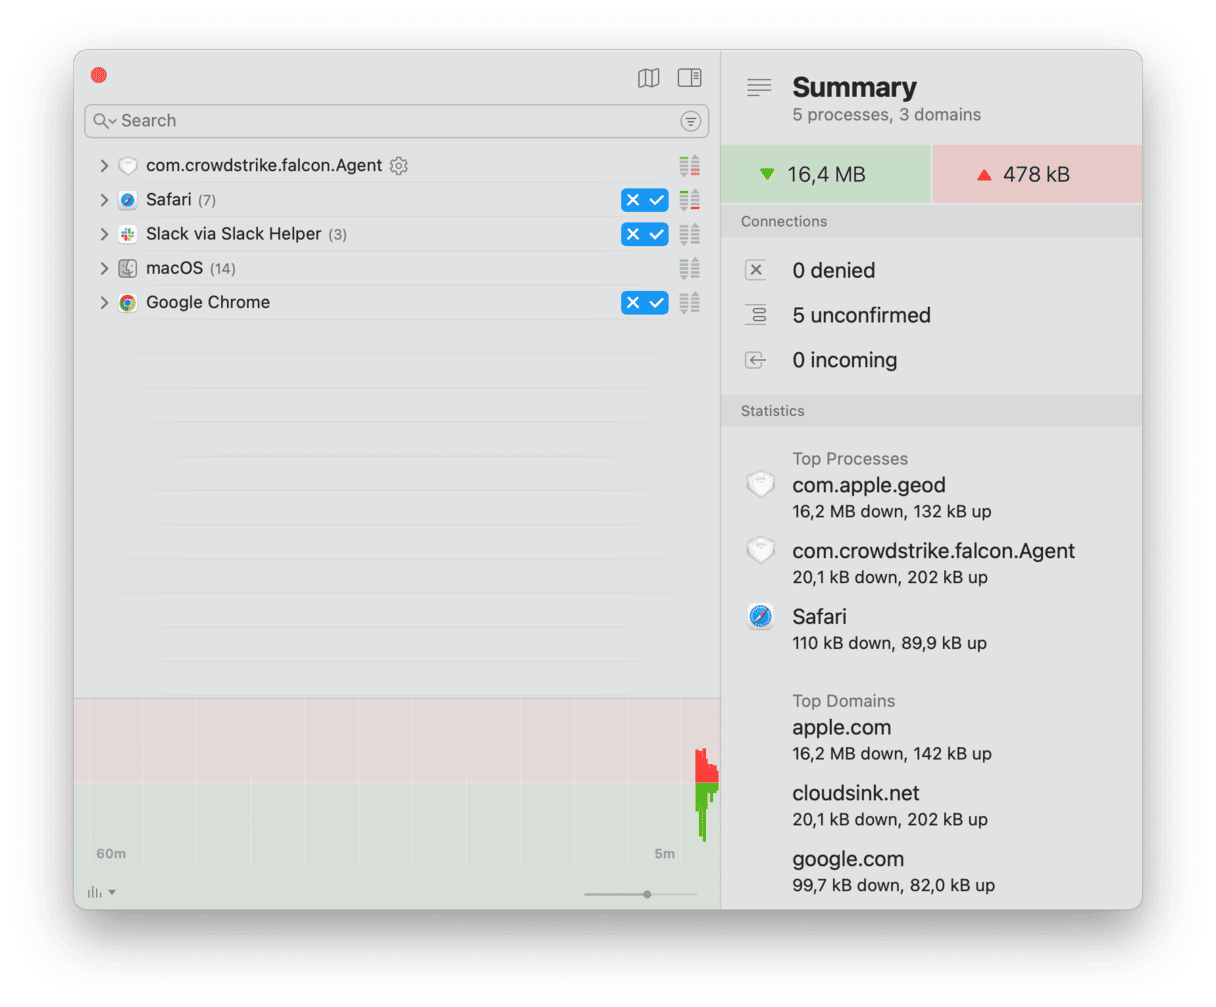The height and width of the screenshot is (1007, 1216).
Task: Expand the com.crowdstrike.falcon.Agent row
Action: (104, 166)
